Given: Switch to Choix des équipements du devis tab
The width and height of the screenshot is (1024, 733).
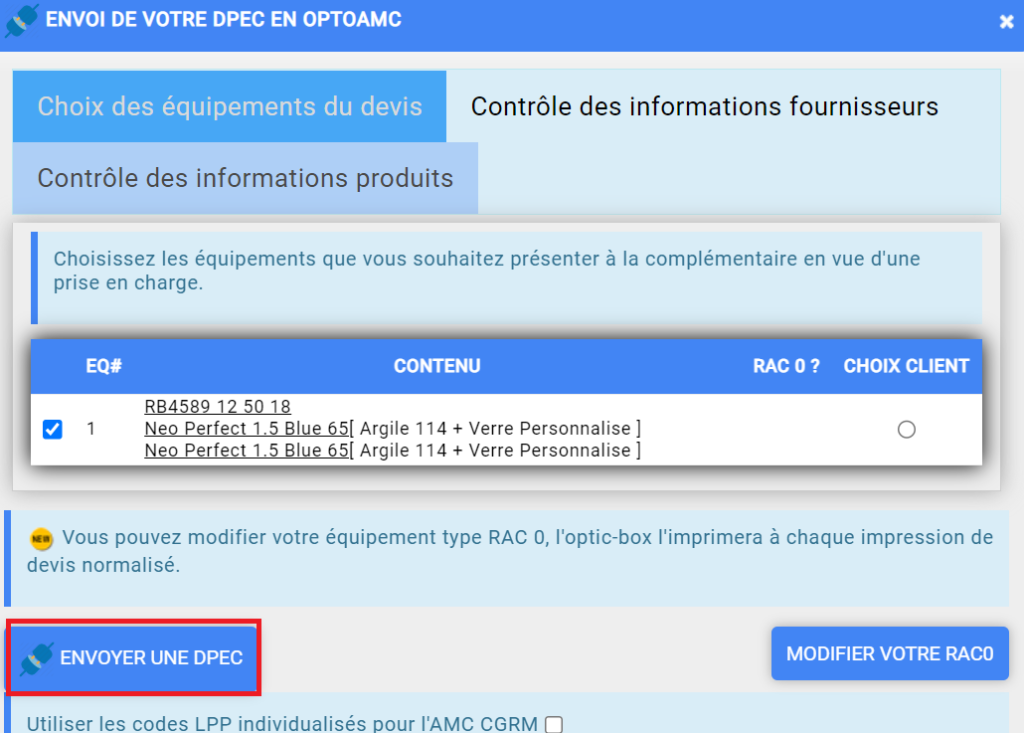Looking at the screenshot, I should [230, 106].
